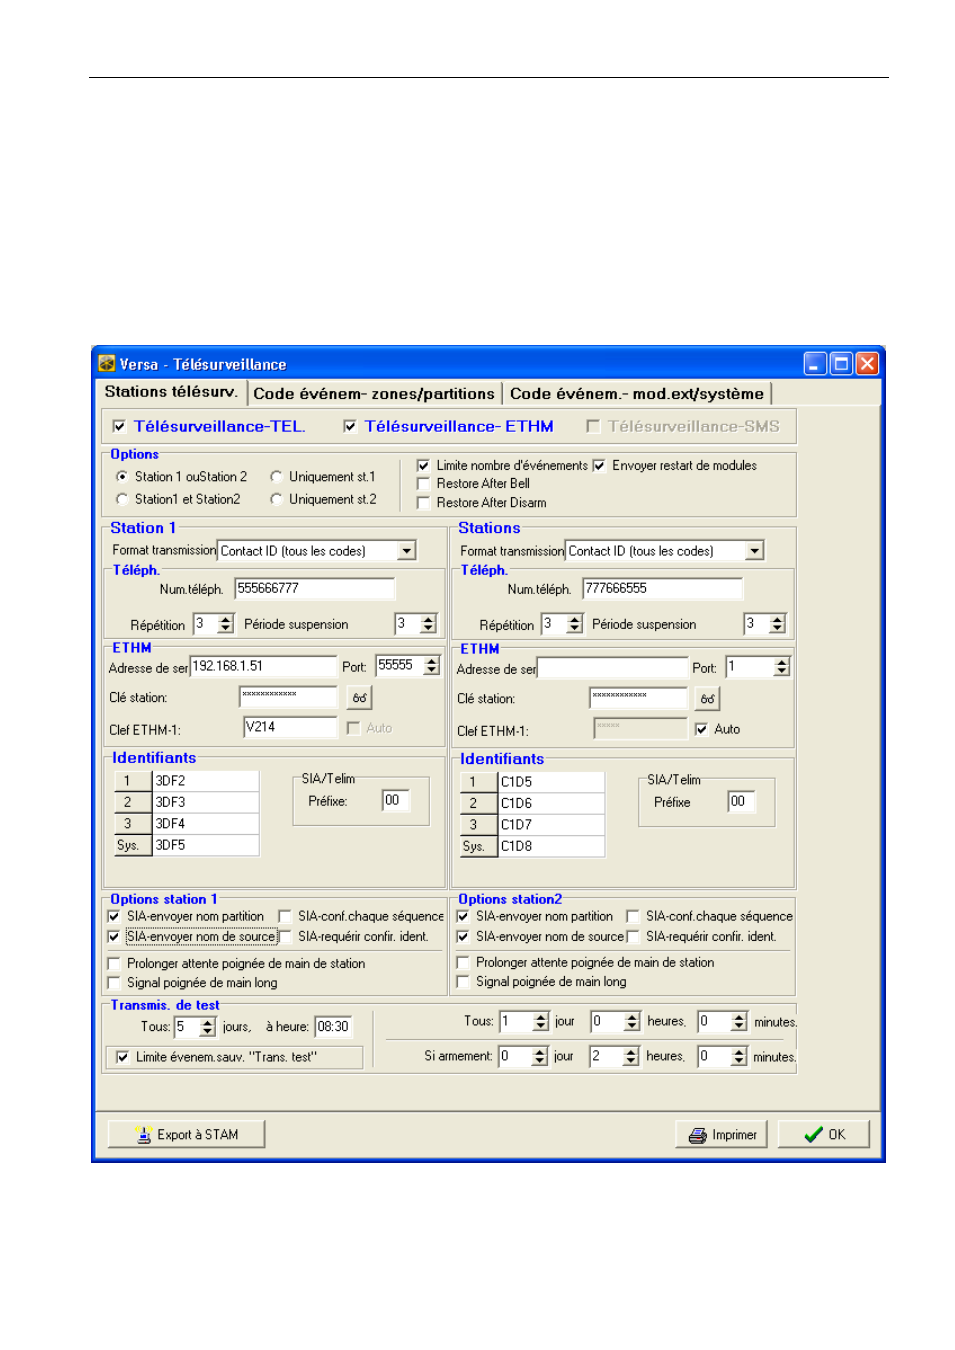The image size is (955, 1350).
Task: Open Station 2 Format transmission dropdown
Action: point(755,551)
